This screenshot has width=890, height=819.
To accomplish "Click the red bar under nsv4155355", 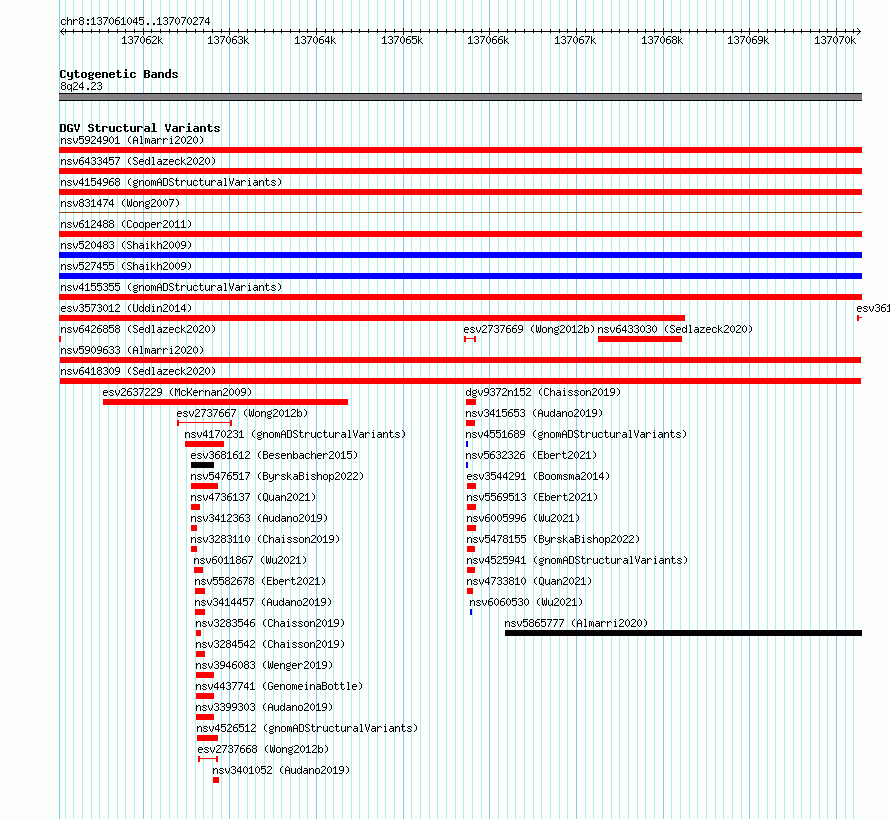I will tap(460, 297).
